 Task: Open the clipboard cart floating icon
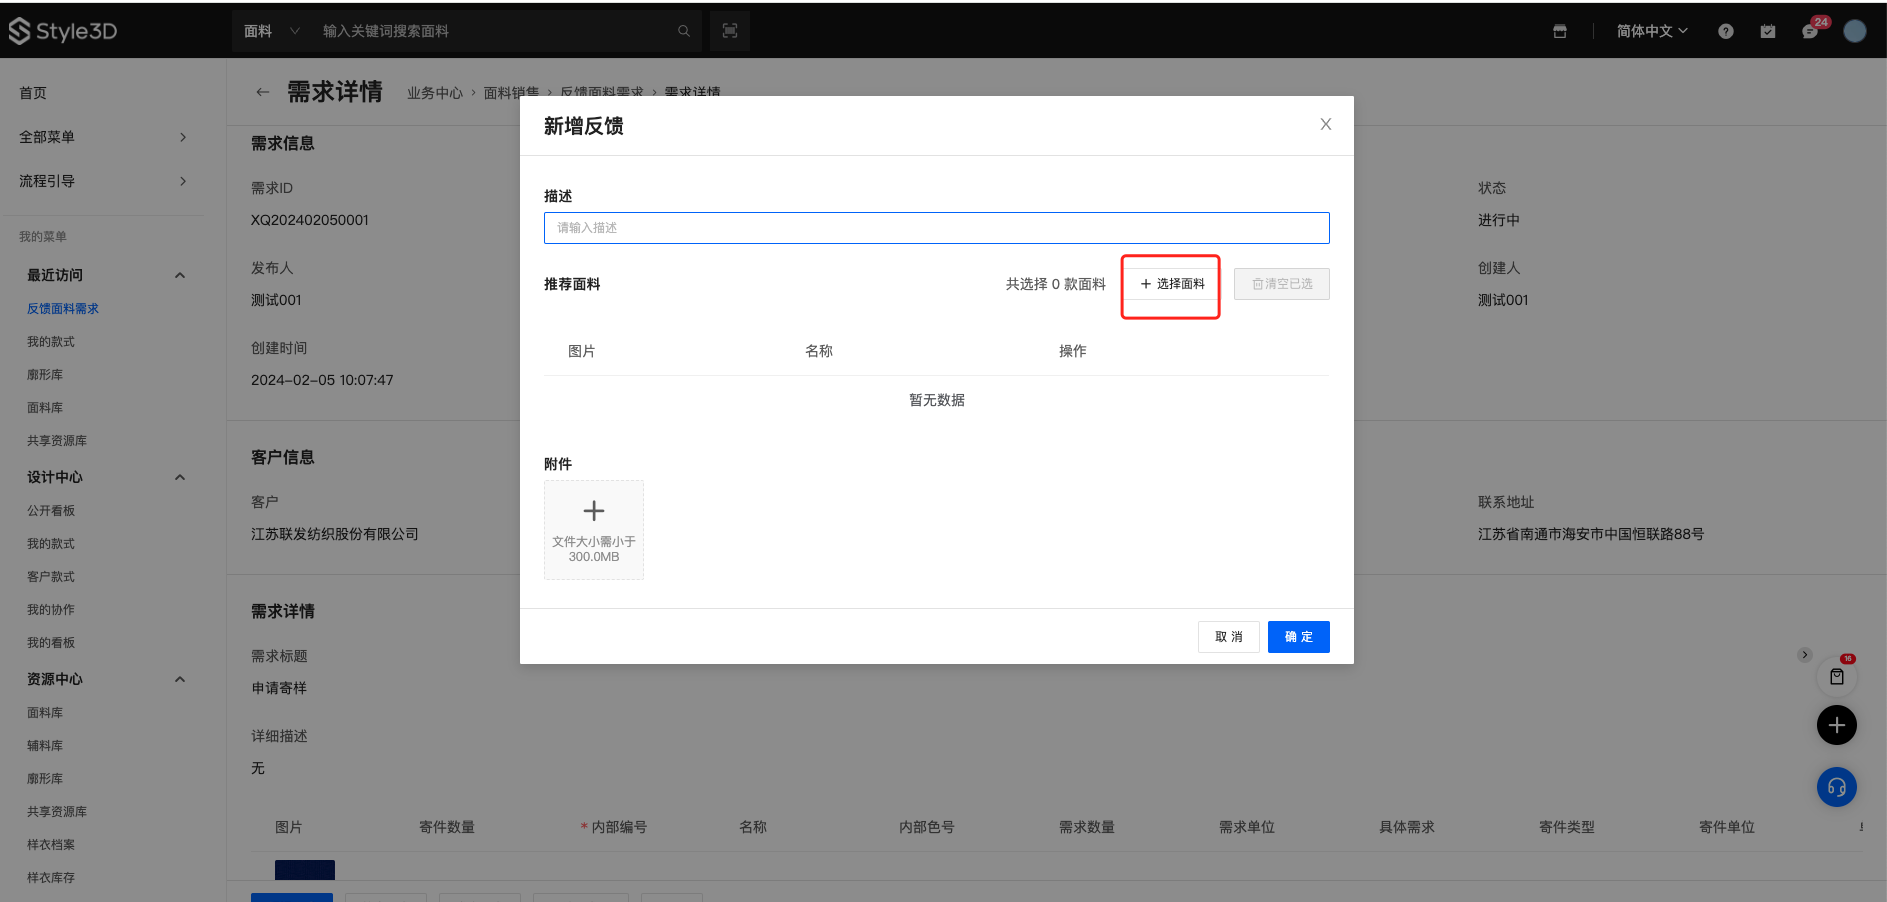pos(1836,677)
